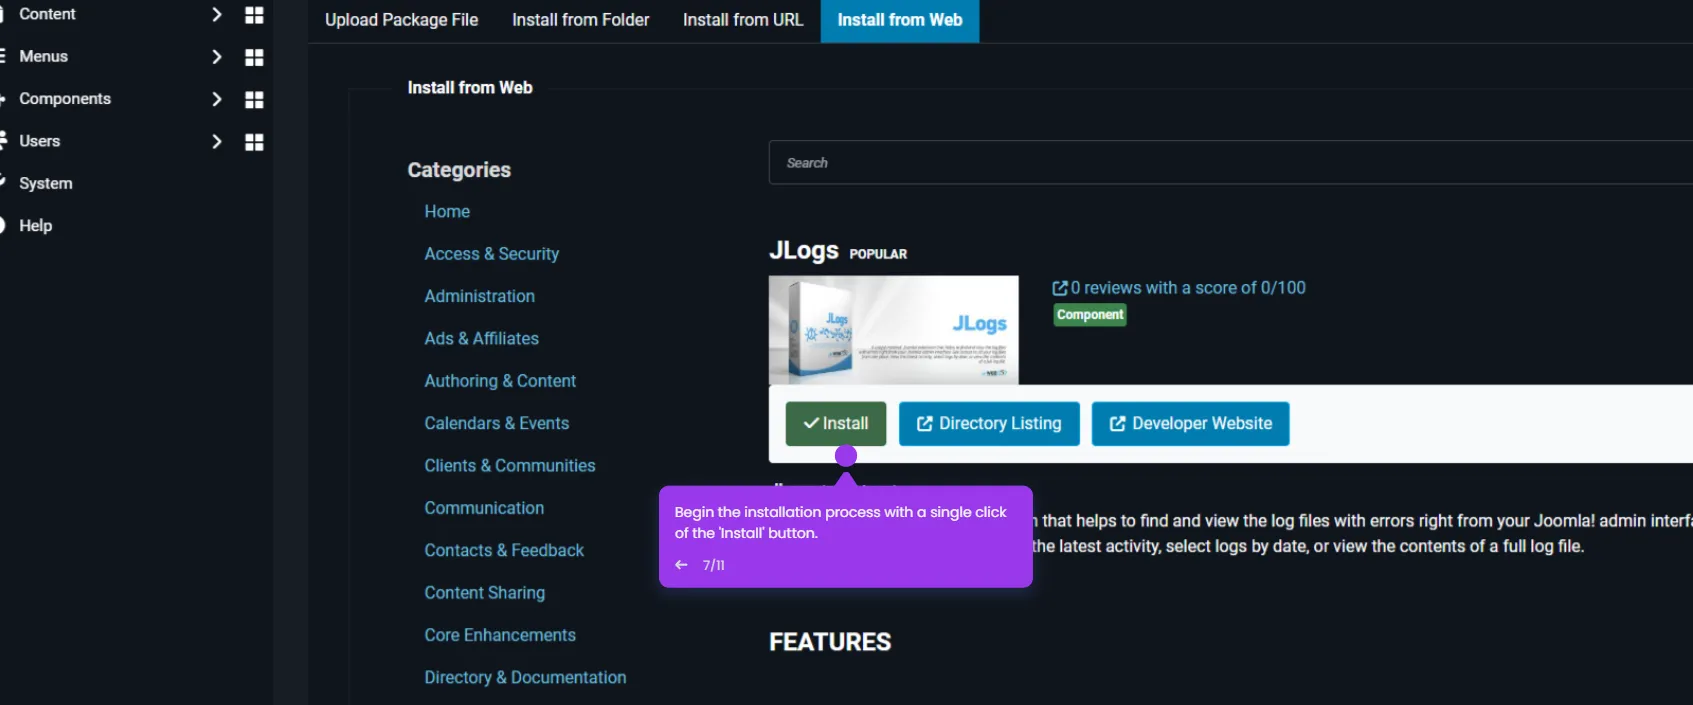Select the Contacts & Feedback category
1693x705 pixels.
pyautogui.click(x=504, y=550)
